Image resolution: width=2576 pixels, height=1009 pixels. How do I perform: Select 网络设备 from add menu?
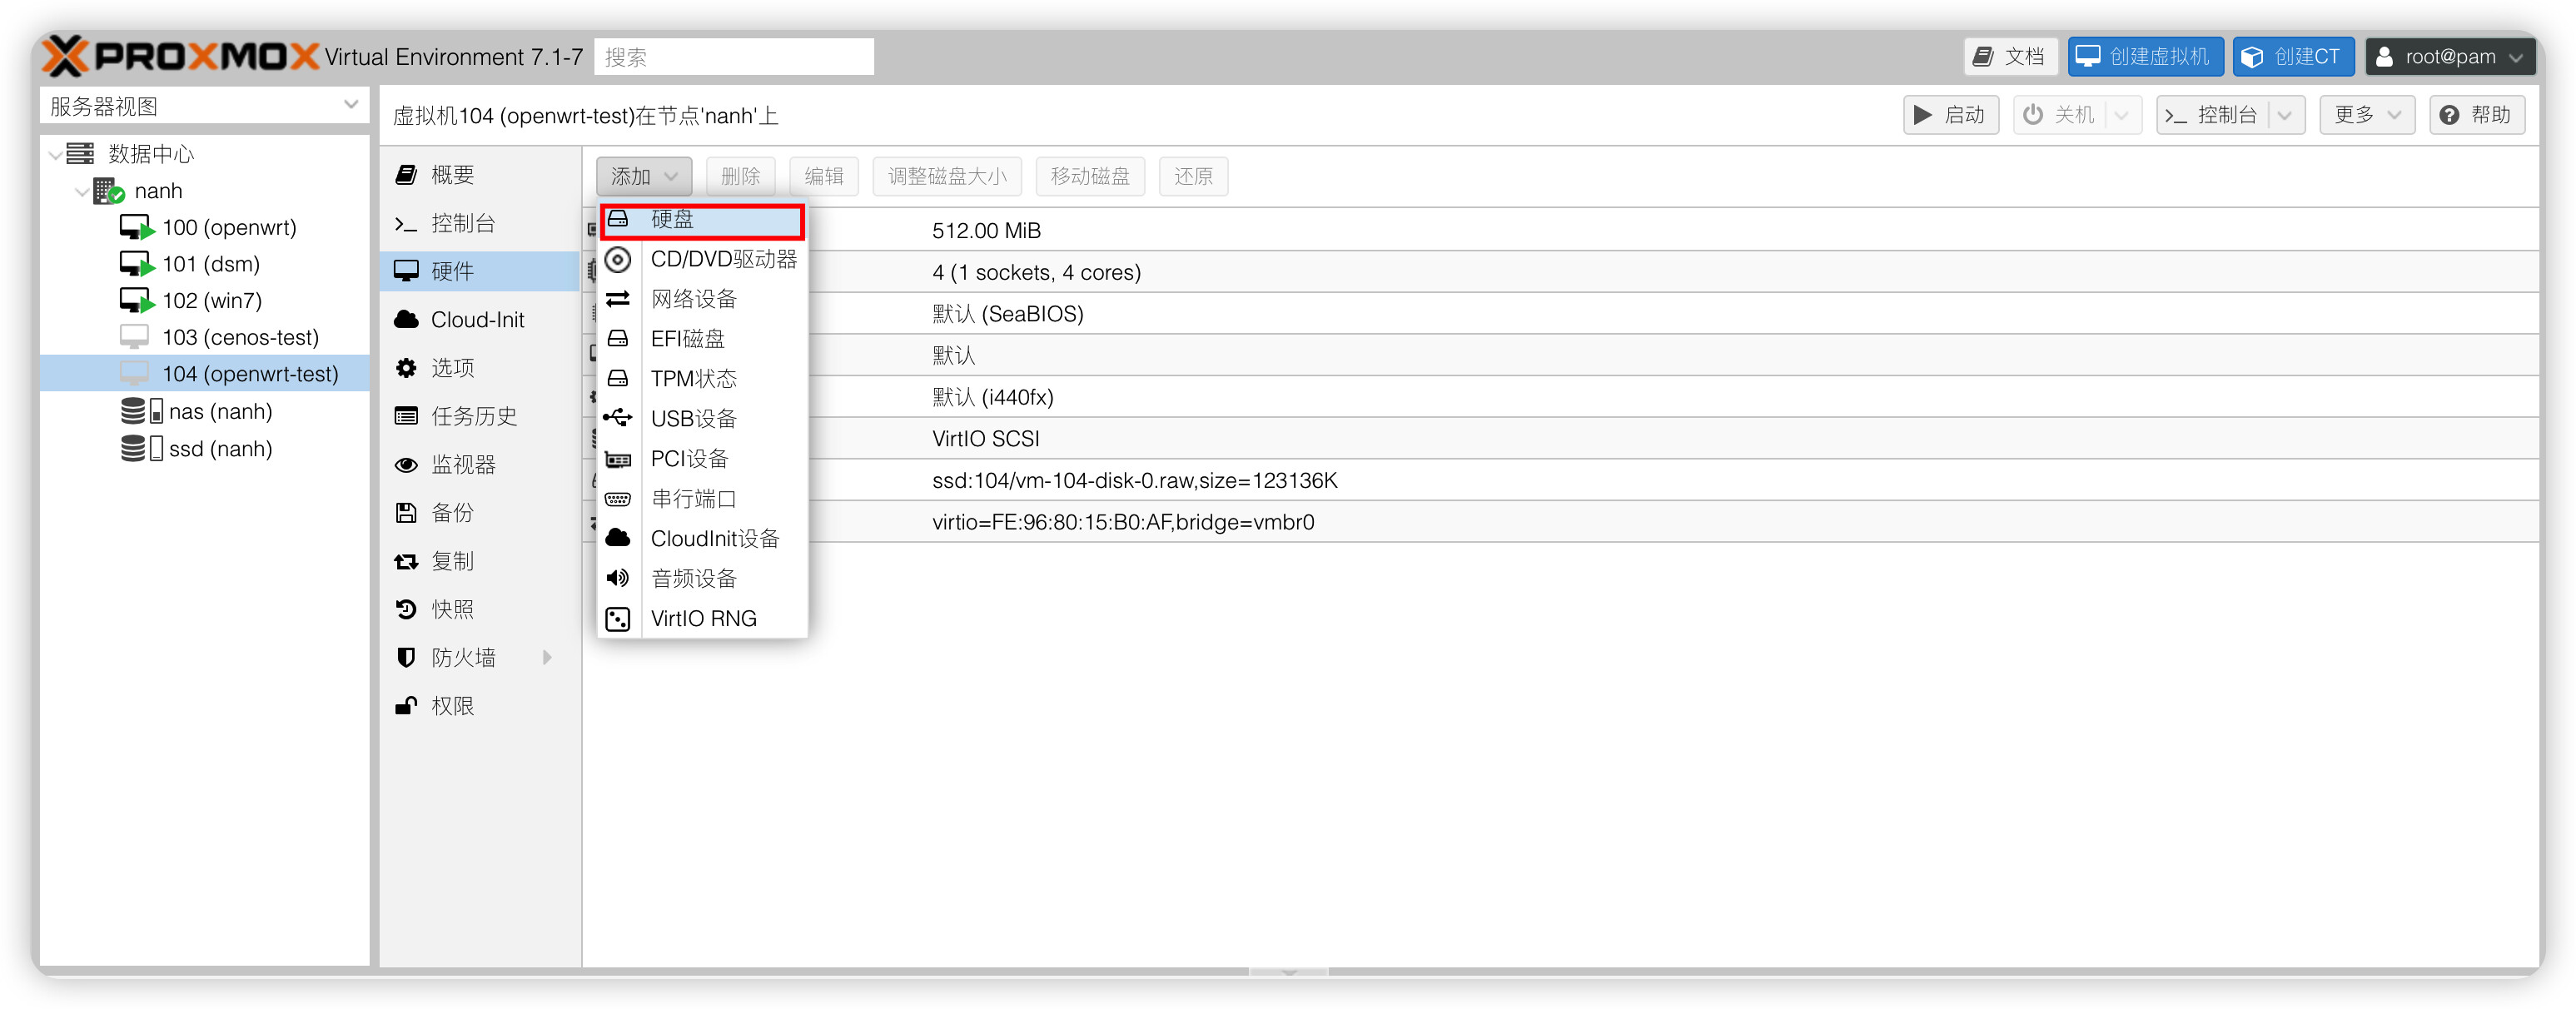click(693, 299)
